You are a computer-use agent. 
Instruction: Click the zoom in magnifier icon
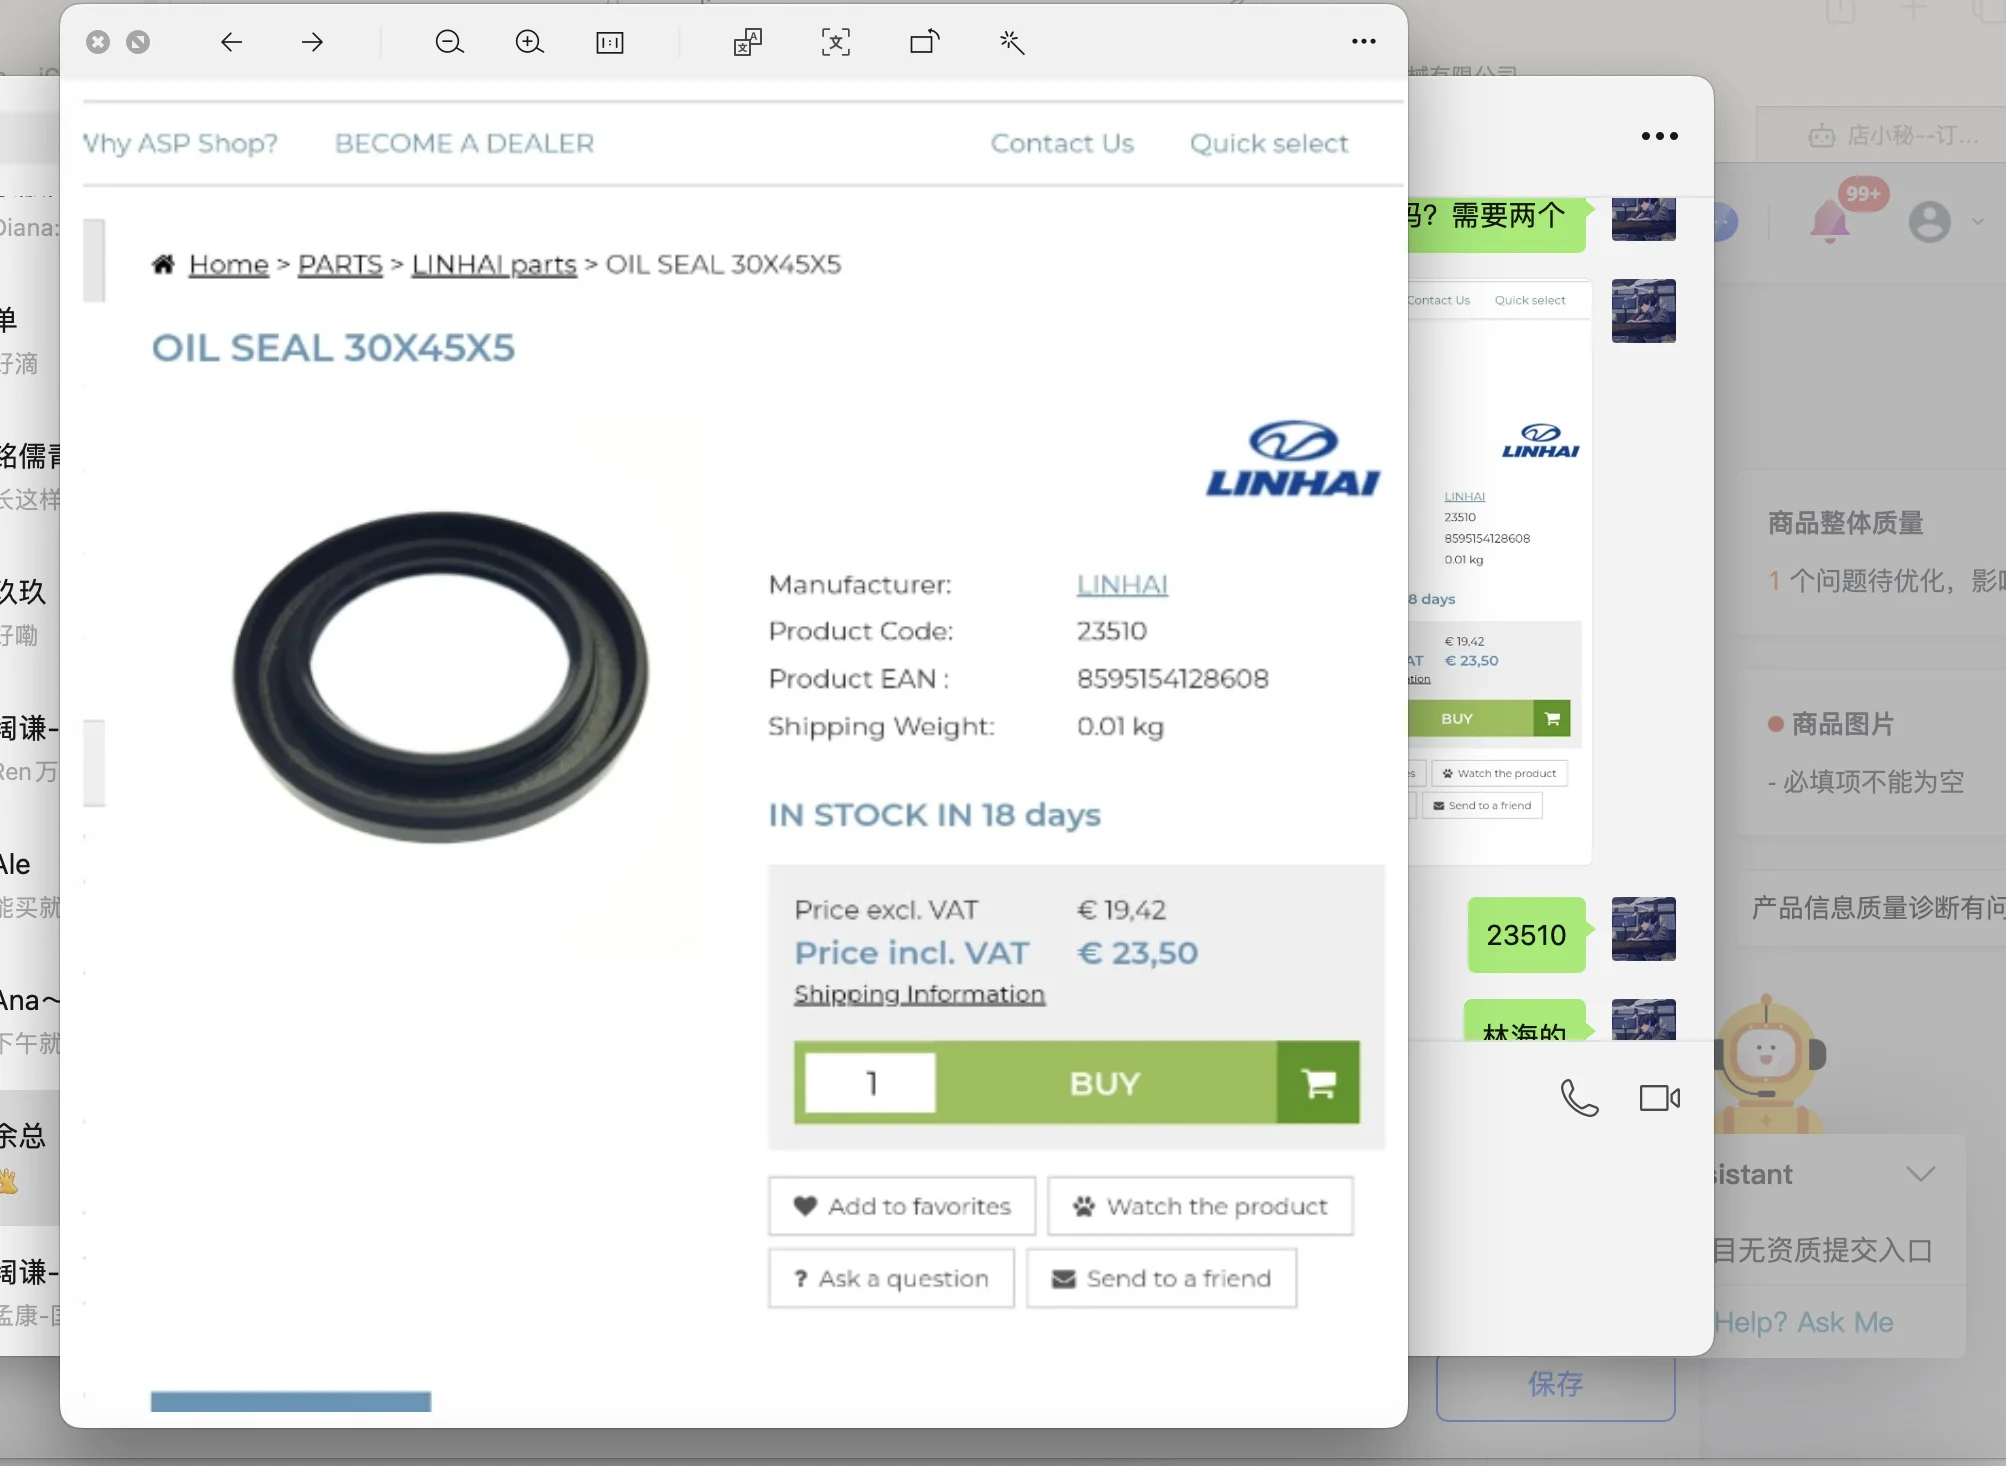click(529, 42)
